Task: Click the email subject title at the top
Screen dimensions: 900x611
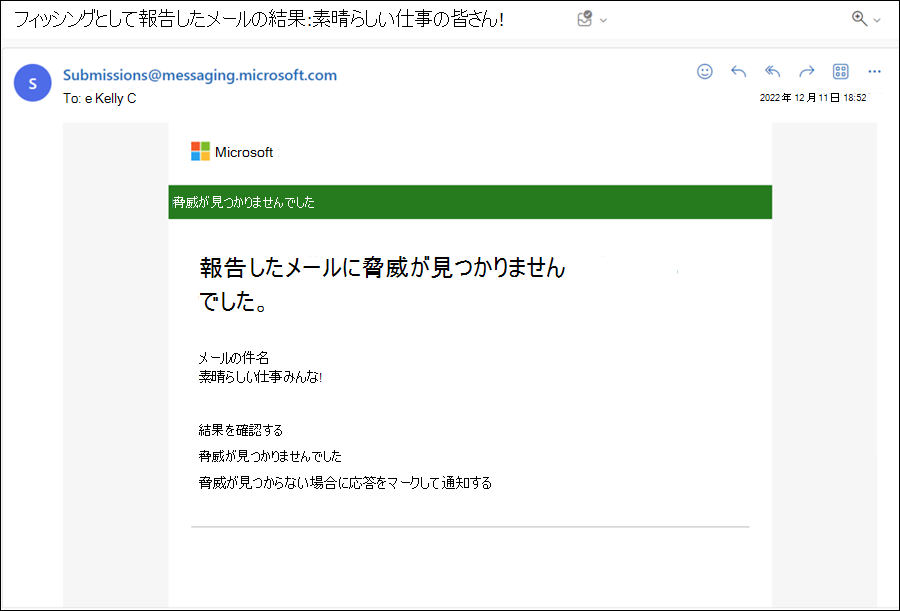Action: (259, 20)
